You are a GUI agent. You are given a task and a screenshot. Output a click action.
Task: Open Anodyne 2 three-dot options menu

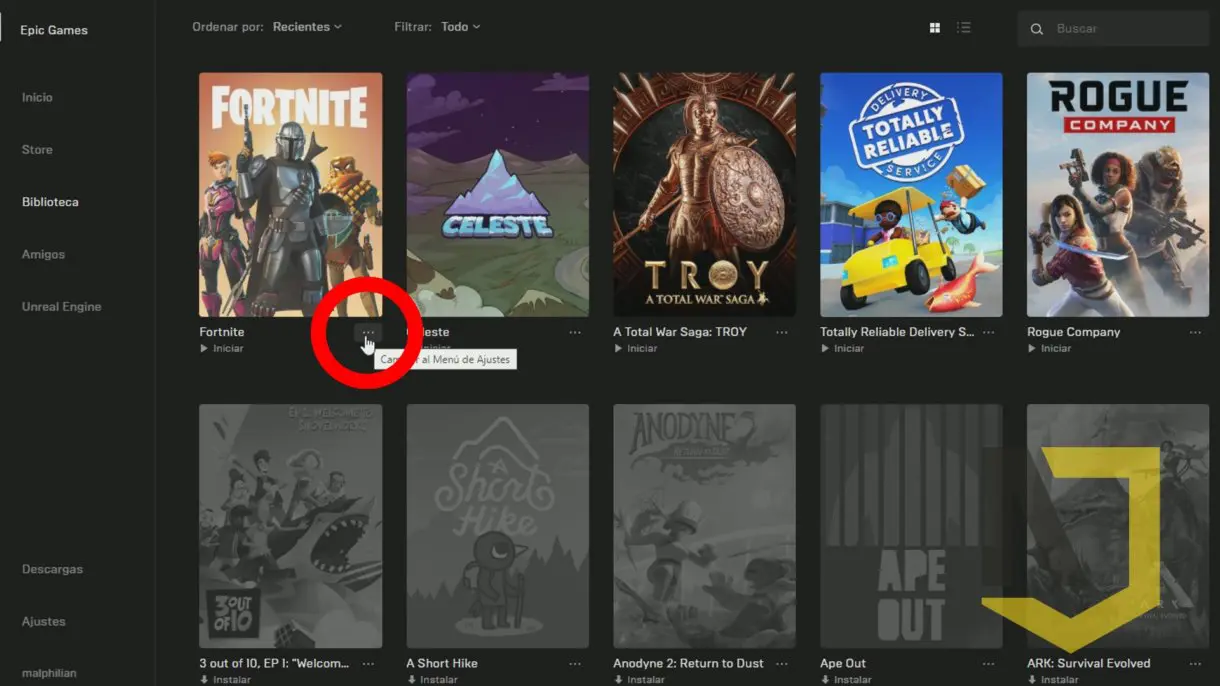click(782, 663)
